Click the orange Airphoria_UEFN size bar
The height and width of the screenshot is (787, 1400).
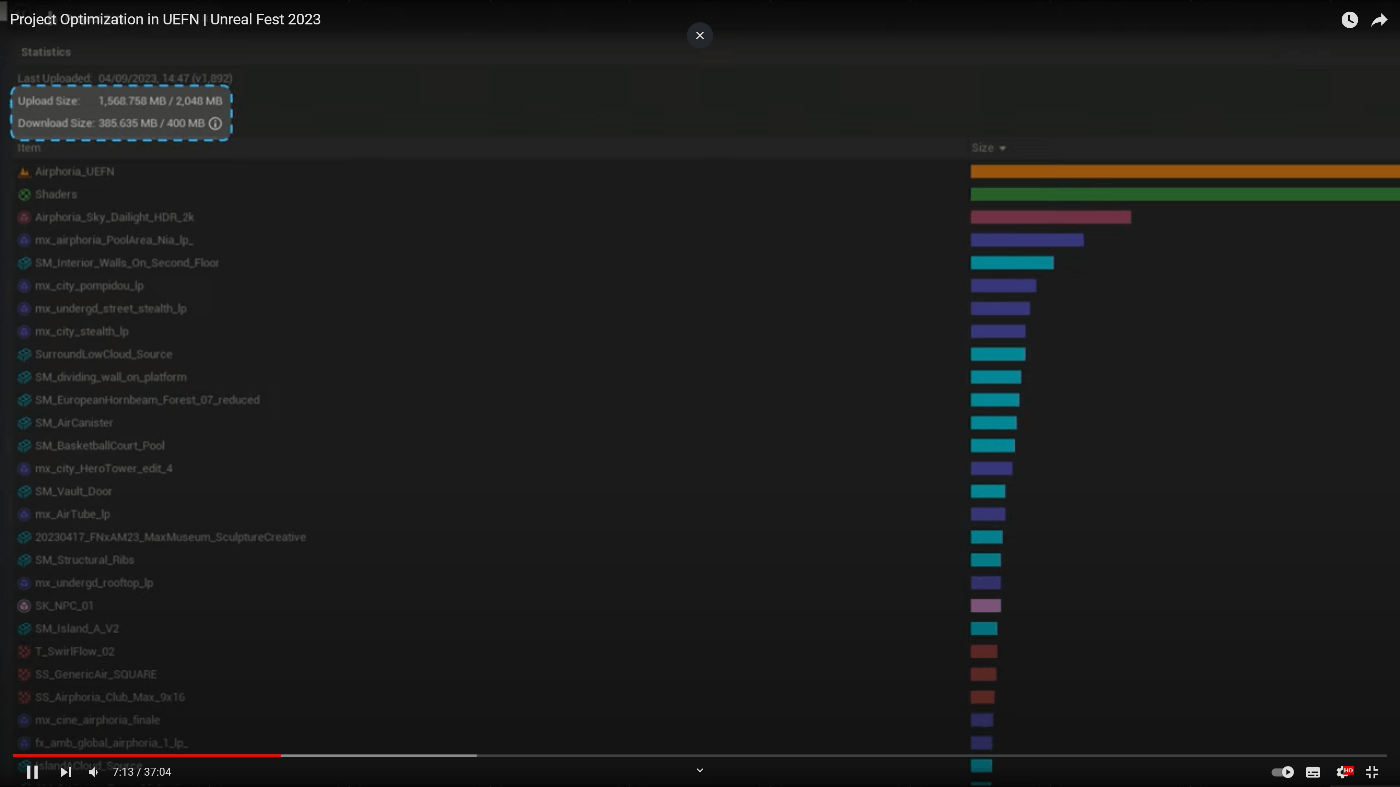[x=1185, y=172]
